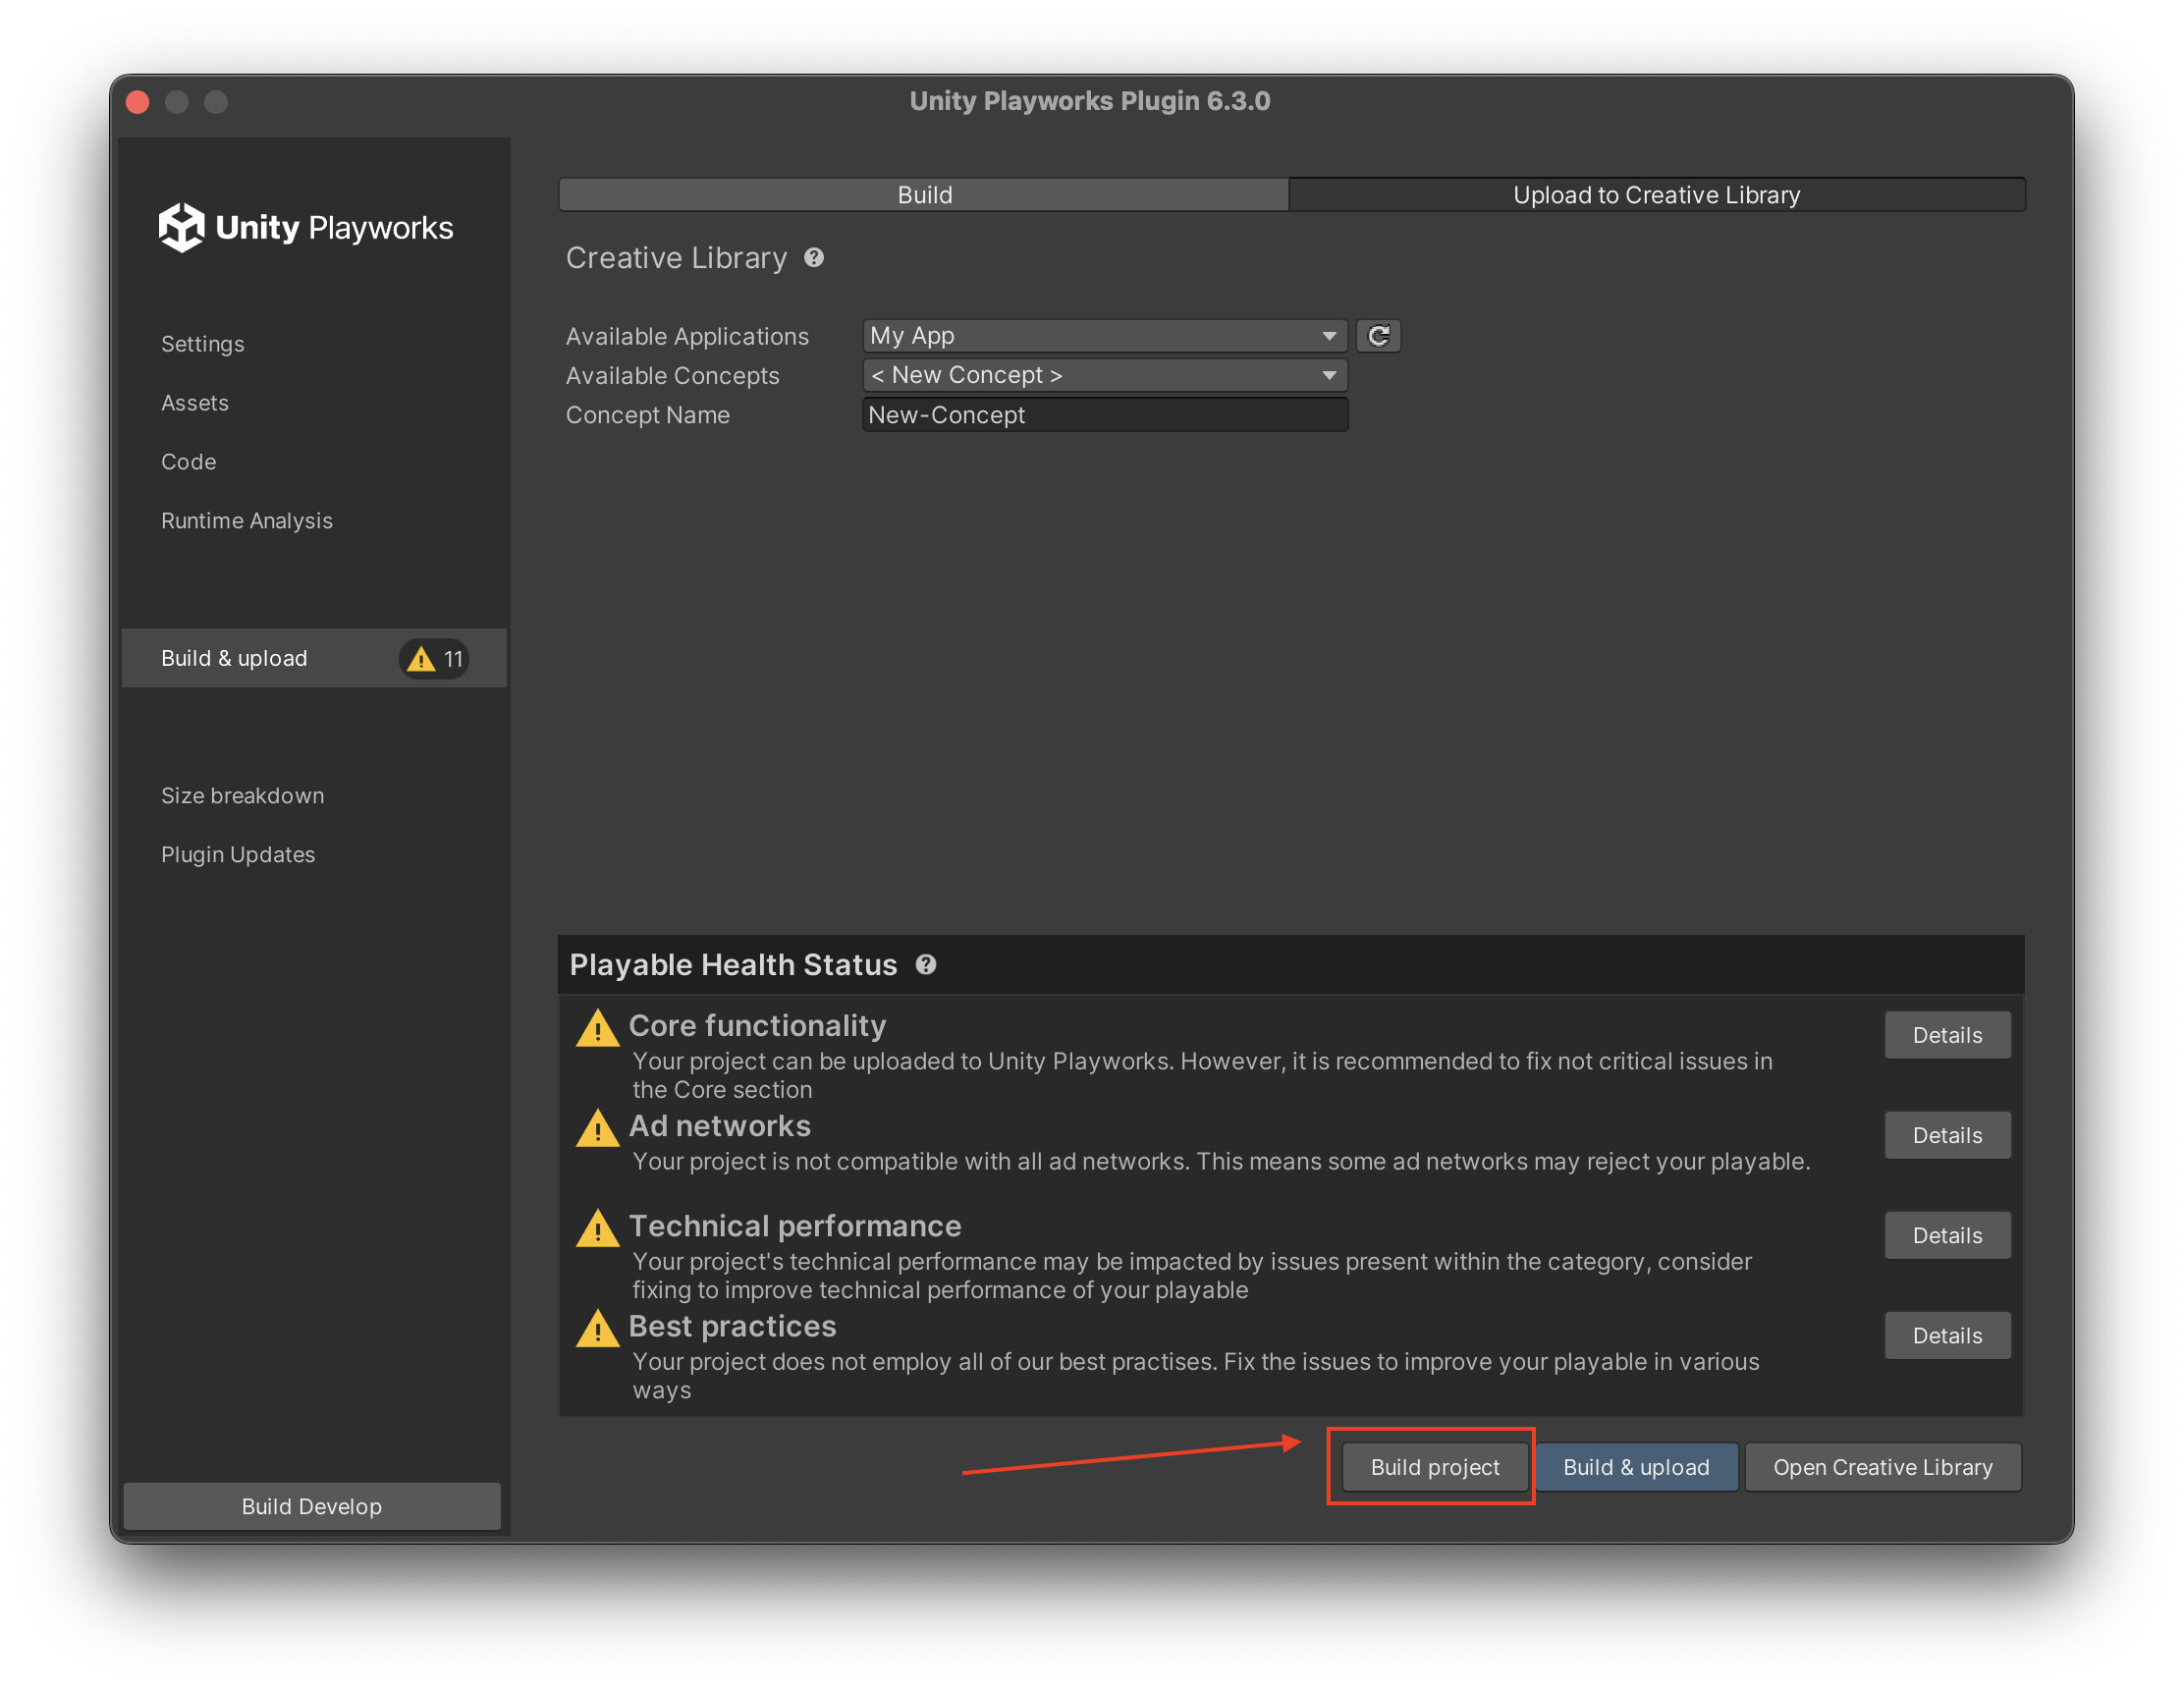Image resolution: width=2184 pixels, height=1689 pixels.
Task: Open Code in the sidebar
Action: 189,462
